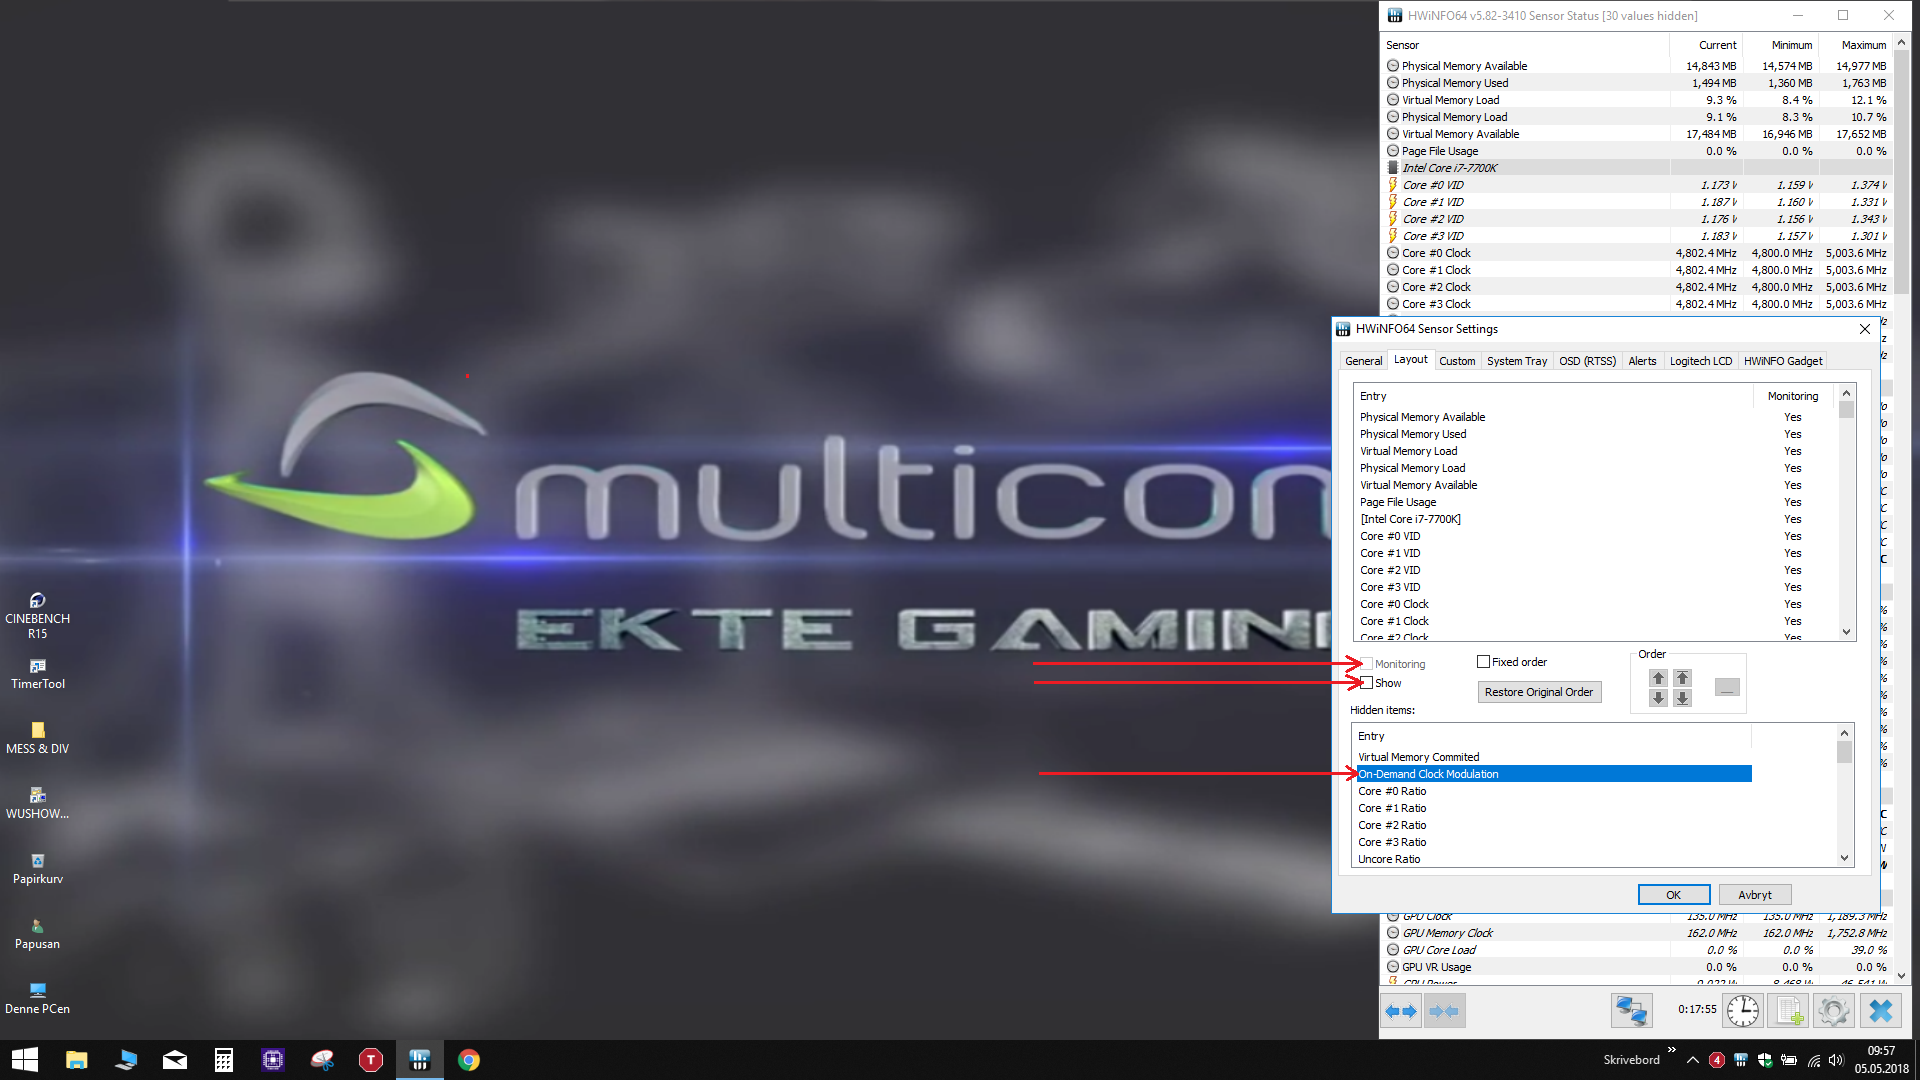Move entry to bottom arrow button
The image size is (1920, 1080).
click(x=1682, y=698)
